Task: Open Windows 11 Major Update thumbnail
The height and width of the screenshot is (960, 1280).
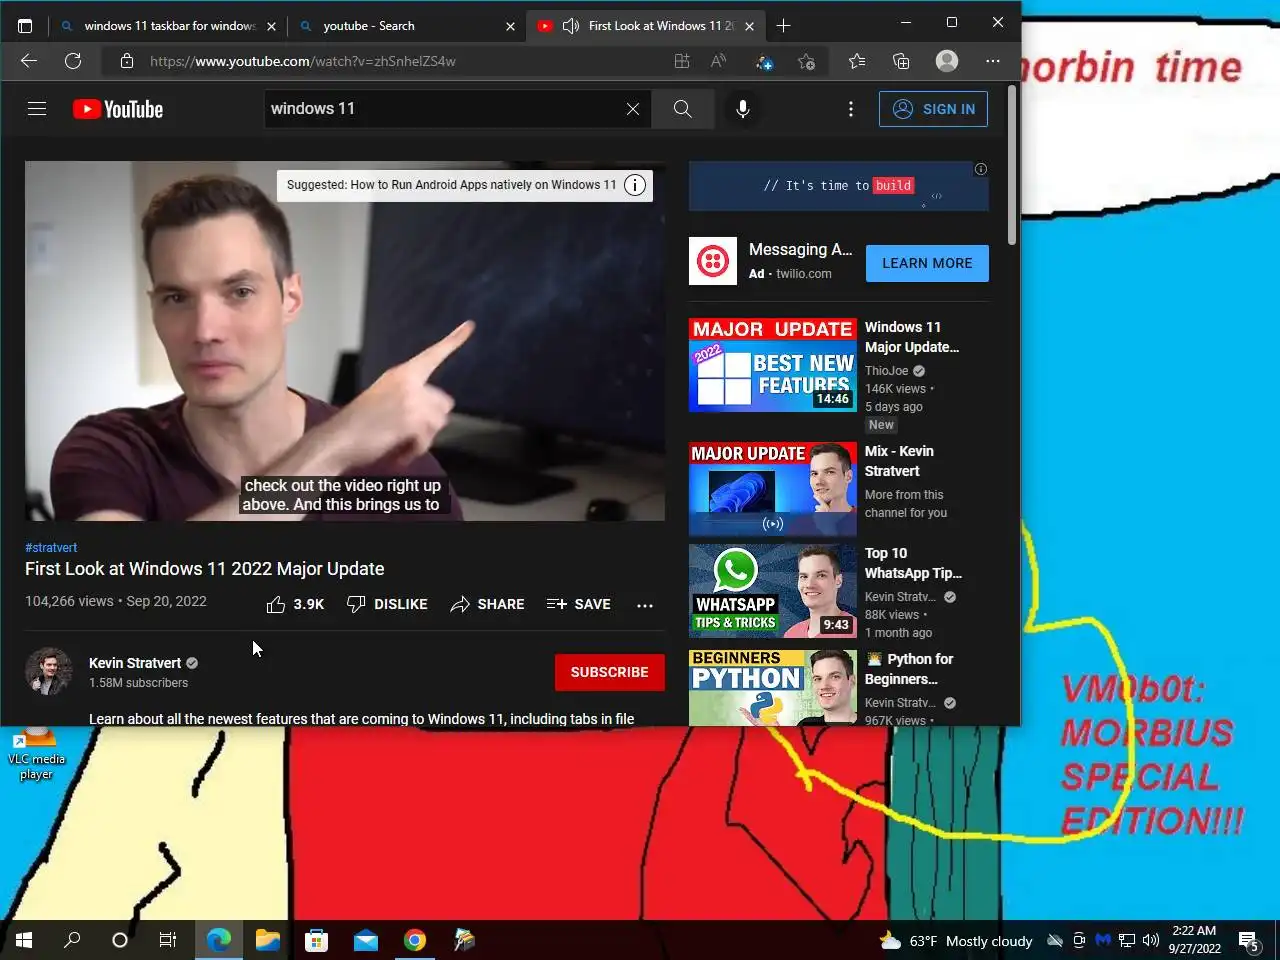Action: click(x=773, y=365)
